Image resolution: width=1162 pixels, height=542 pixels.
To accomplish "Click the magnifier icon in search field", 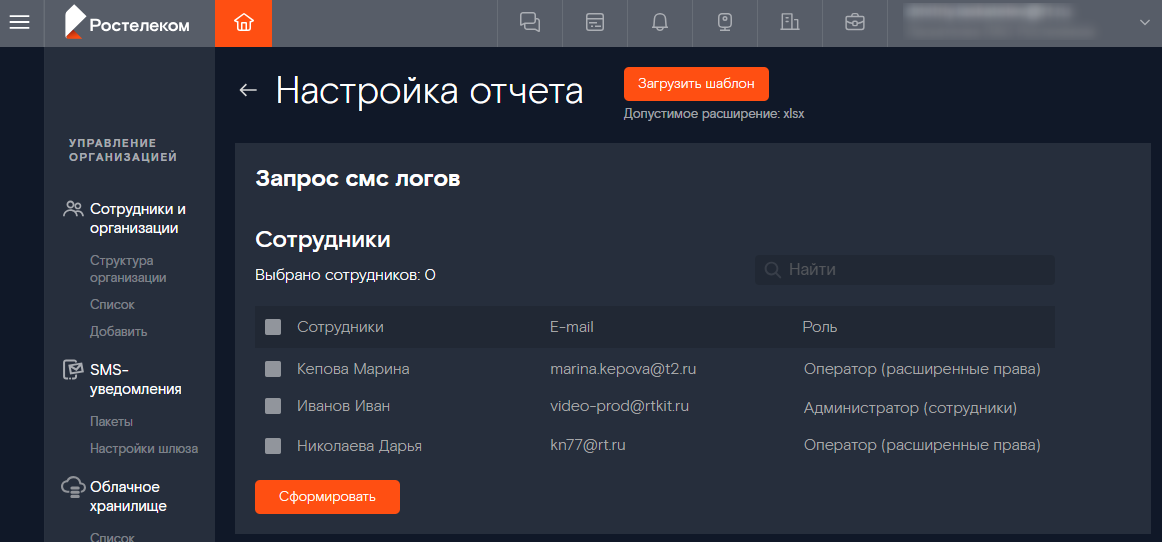I will pos(771,270).
